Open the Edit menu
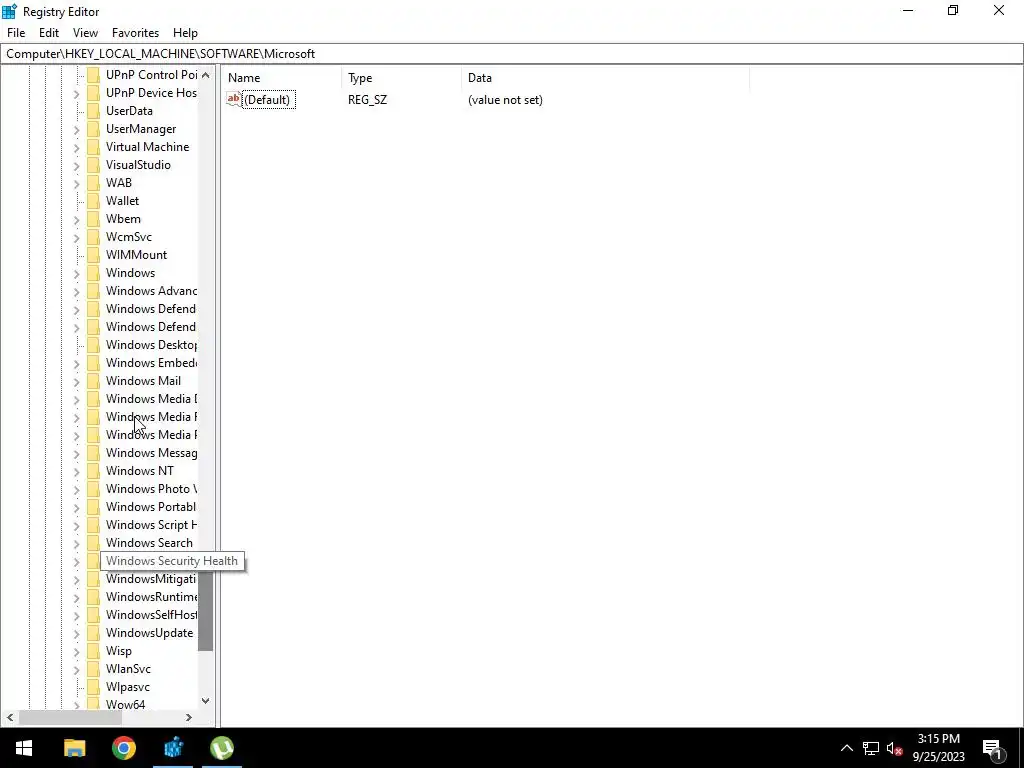Image resolution: width=1024 pixels, height=768 pixels. coord(49,33)
